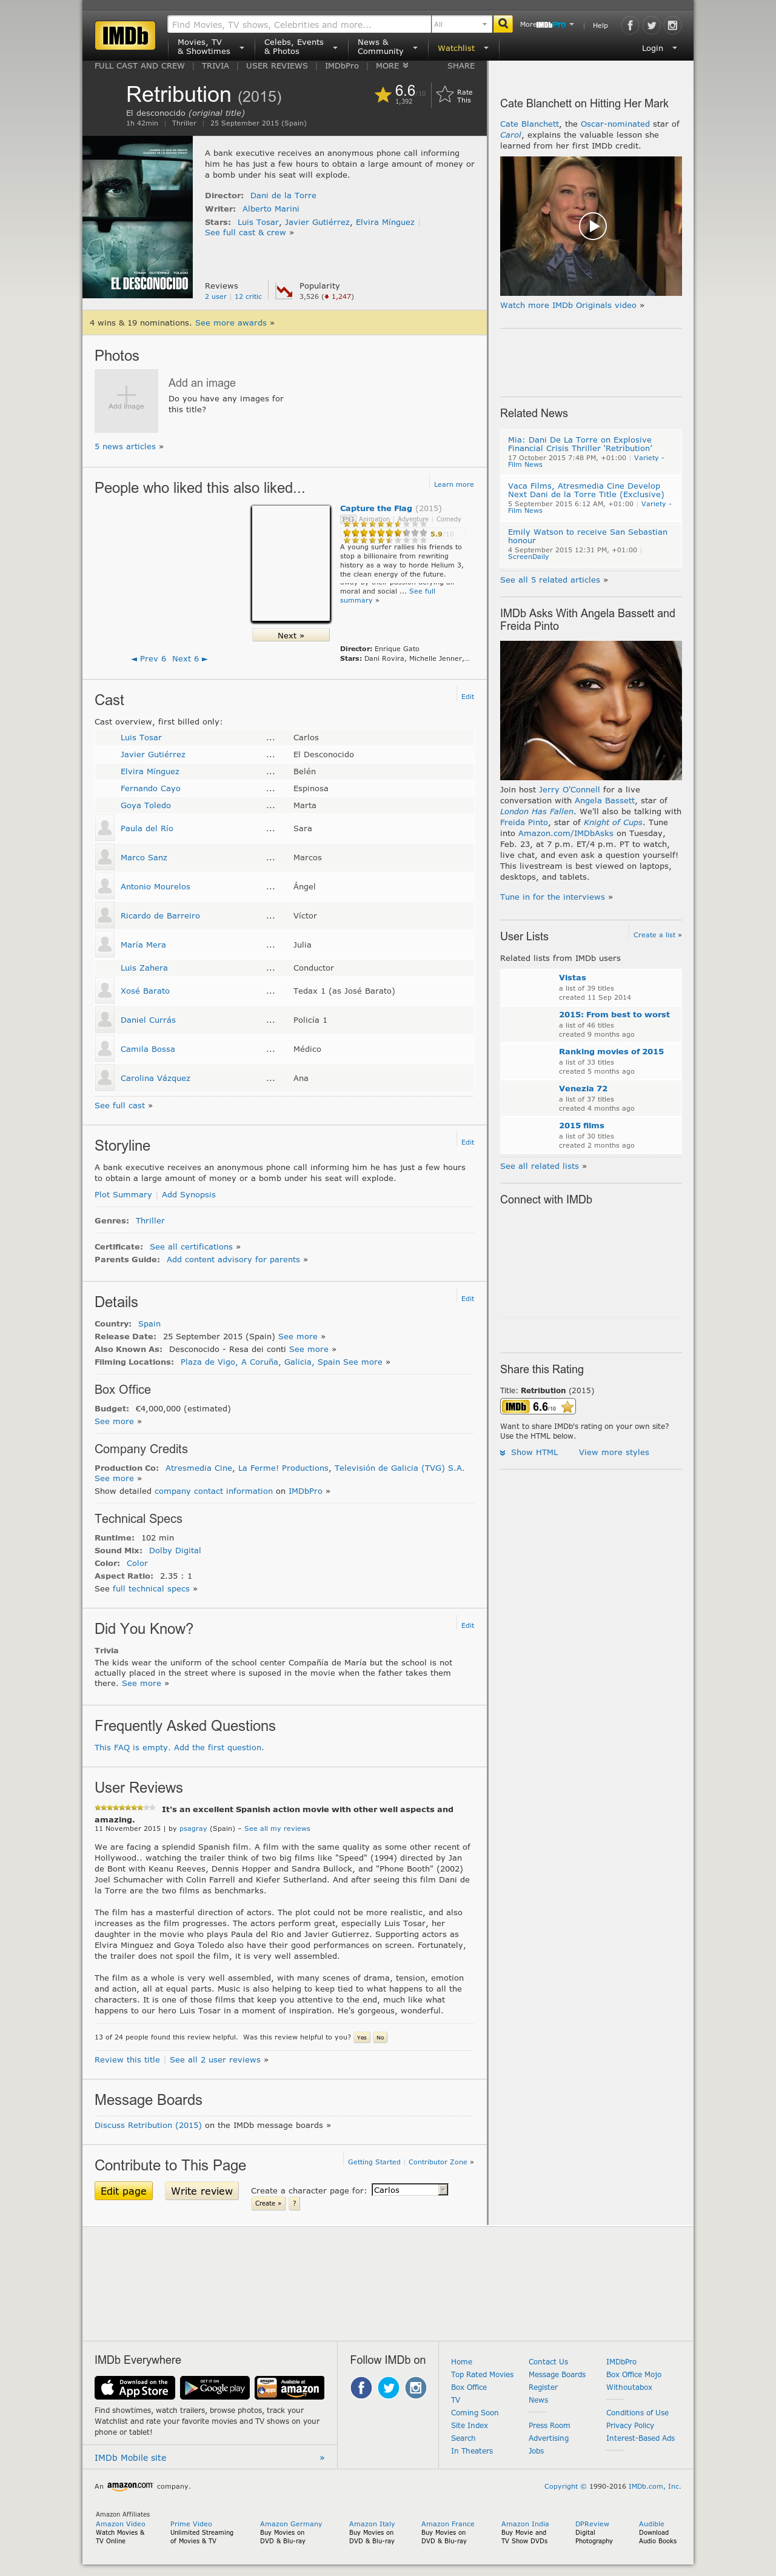Open the TRIVIA tab

(215, 66)
